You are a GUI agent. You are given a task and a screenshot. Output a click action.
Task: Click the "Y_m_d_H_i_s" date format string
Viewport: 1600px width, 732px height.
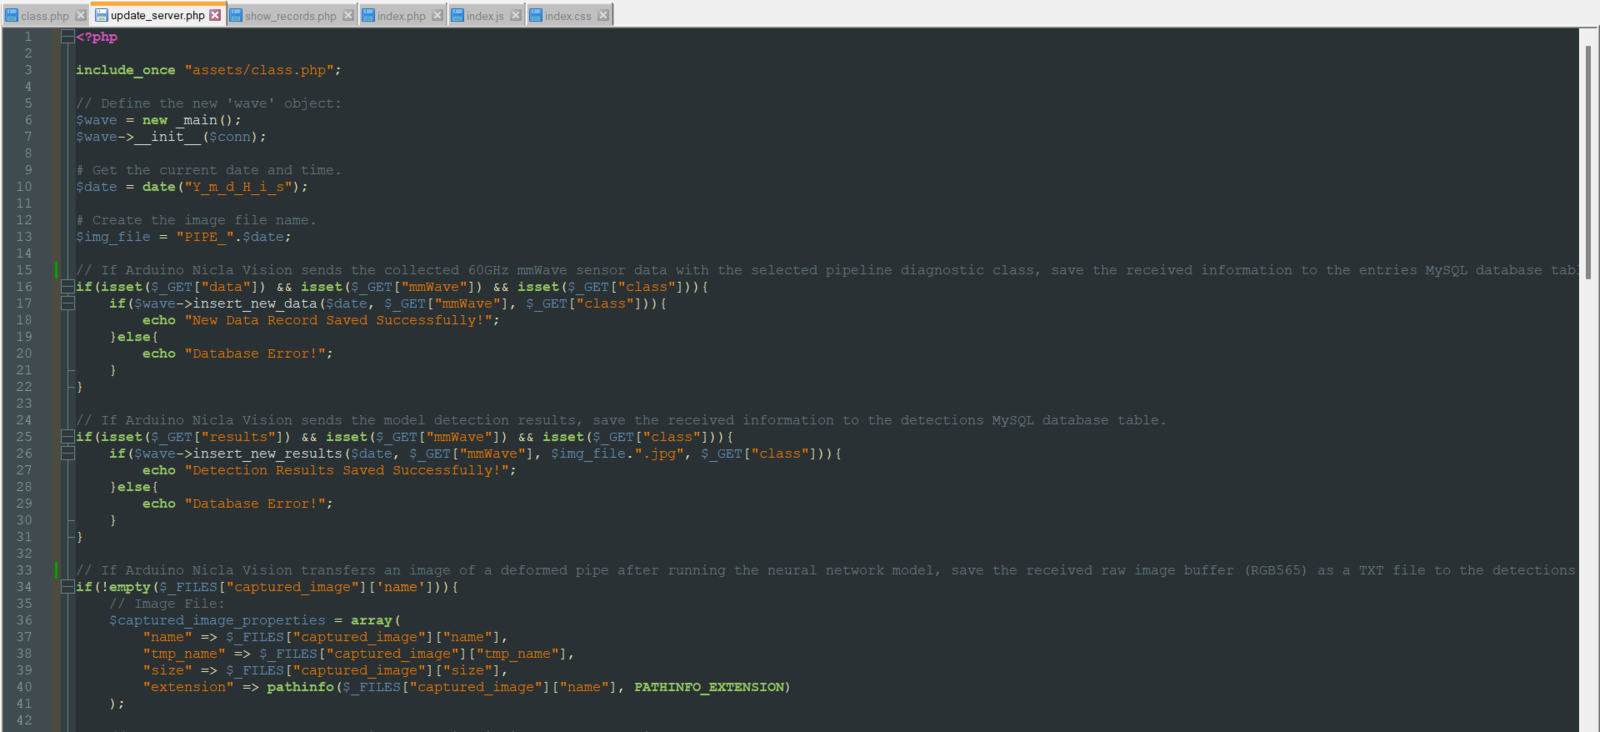tap(238, 187)
